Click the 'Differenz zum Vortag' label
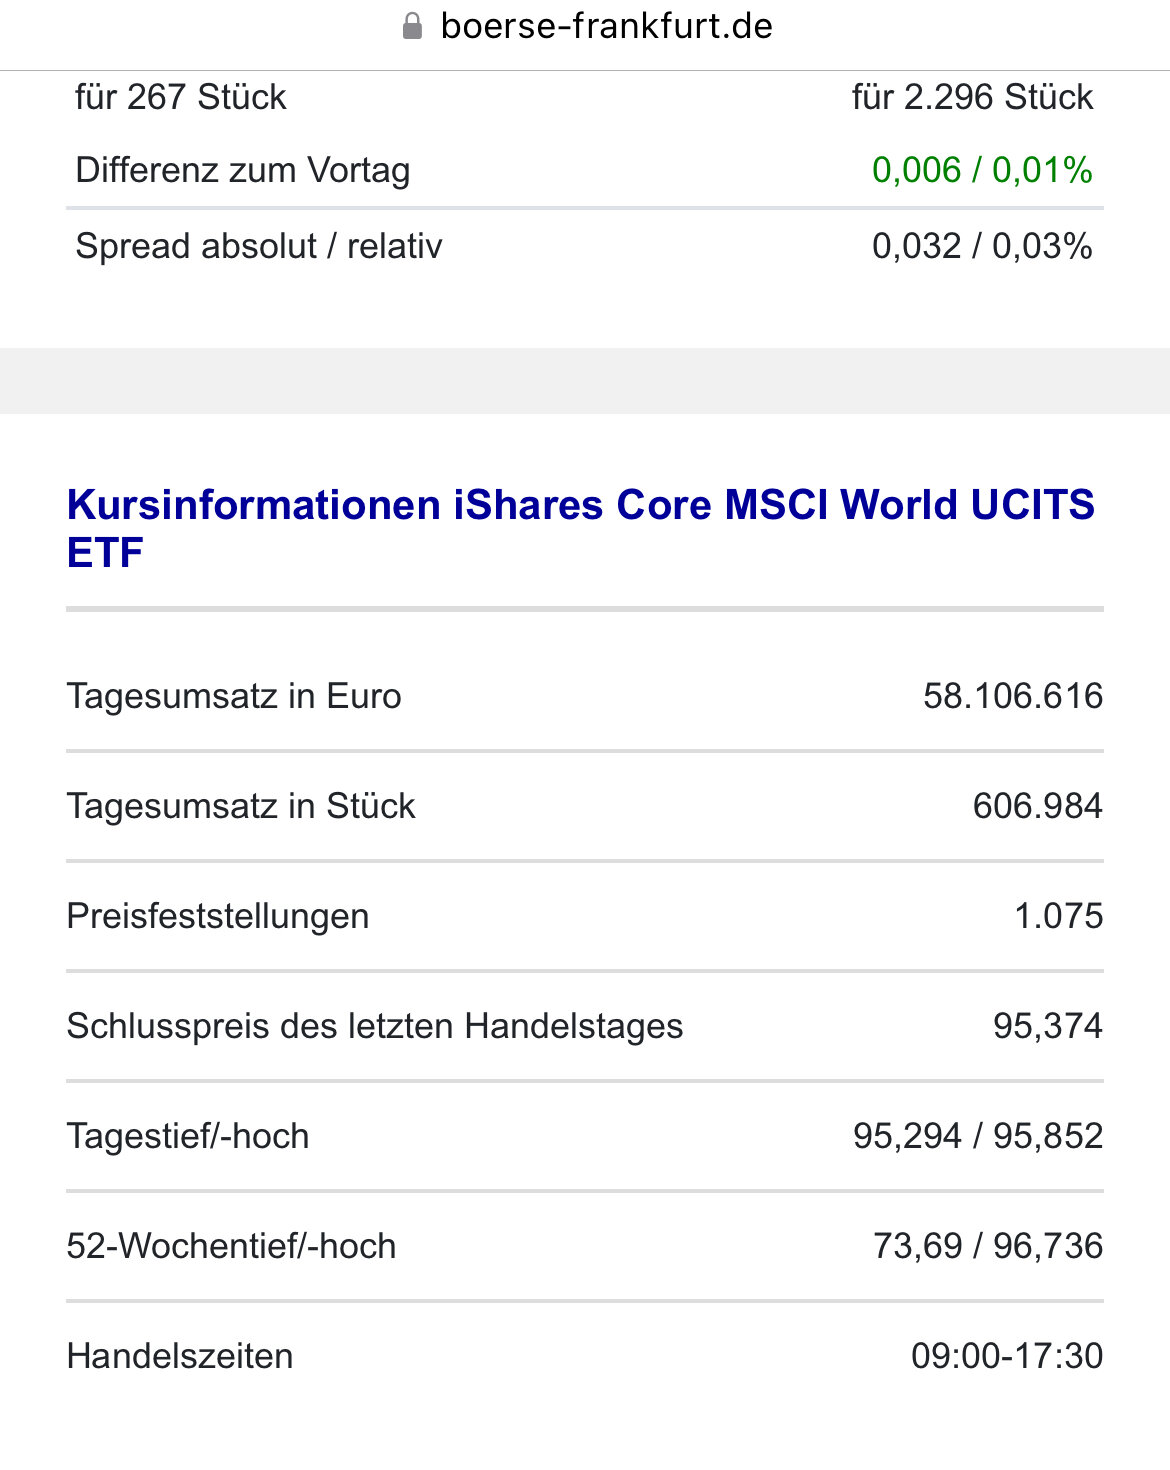Image resolution: width=1170 pixels, height=1470 pixels. click(243, 170)
